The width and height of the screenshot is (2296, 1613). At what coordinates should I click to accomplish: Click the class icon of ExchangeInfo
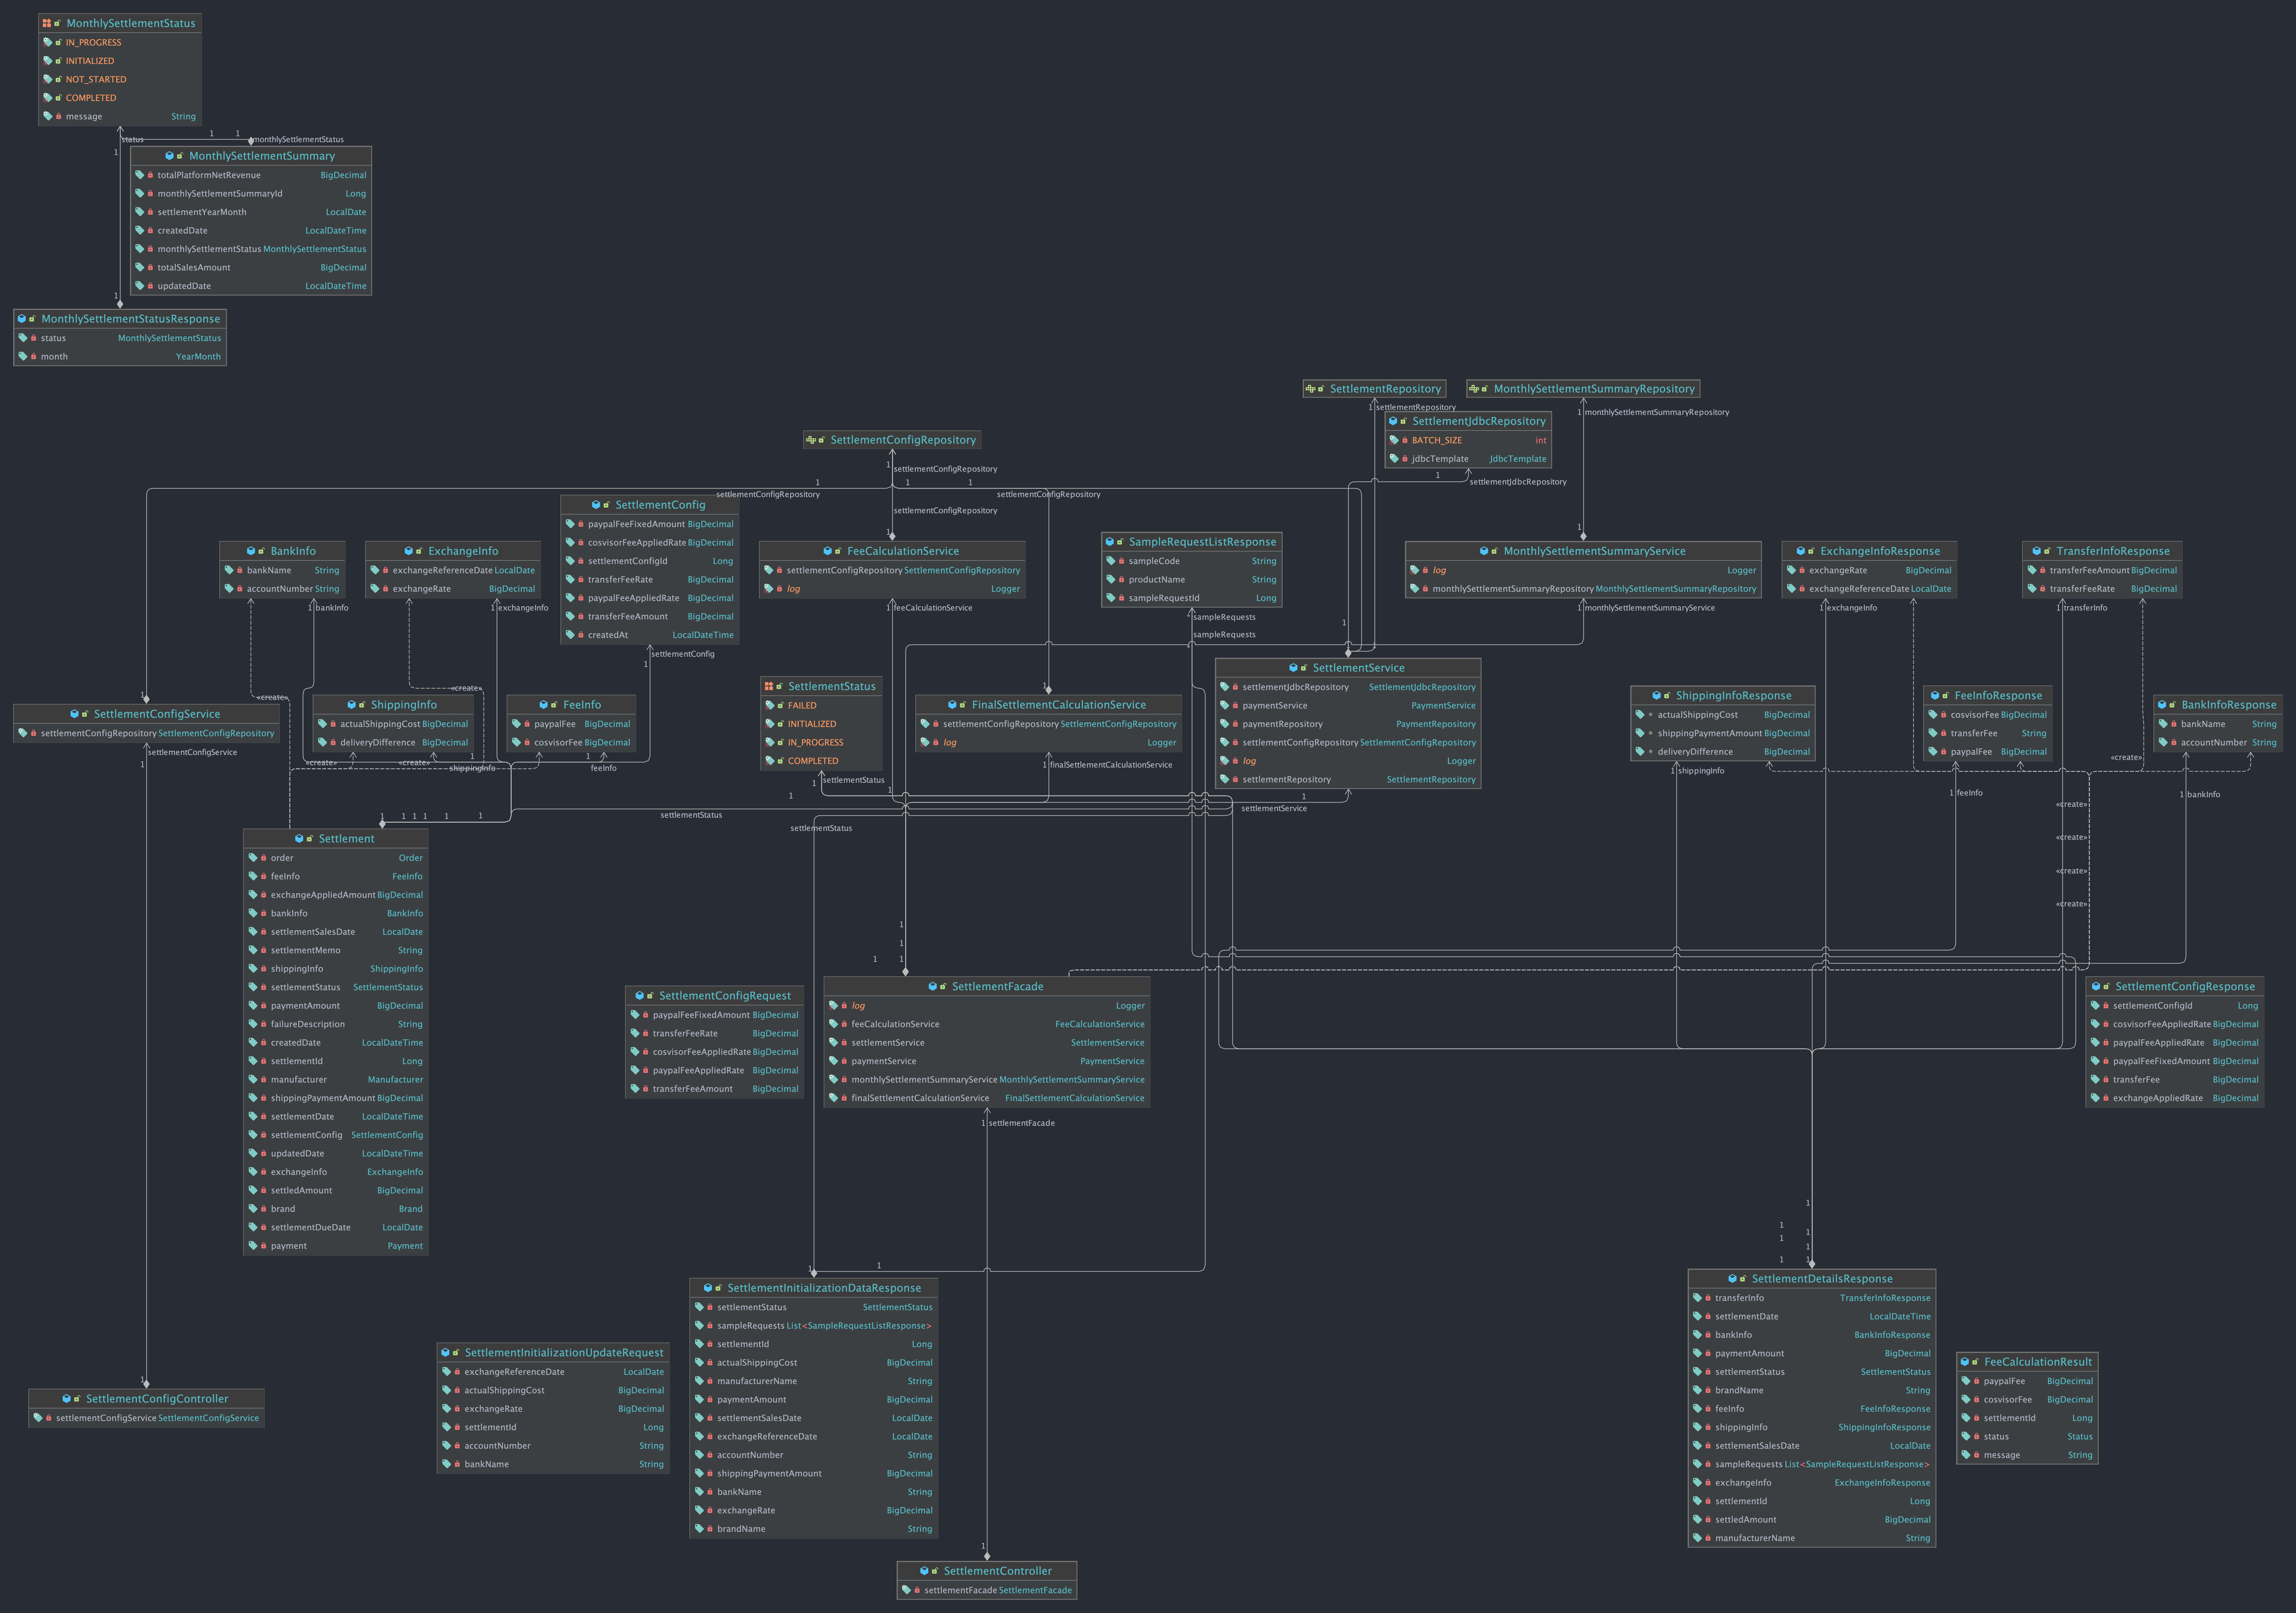409,551
